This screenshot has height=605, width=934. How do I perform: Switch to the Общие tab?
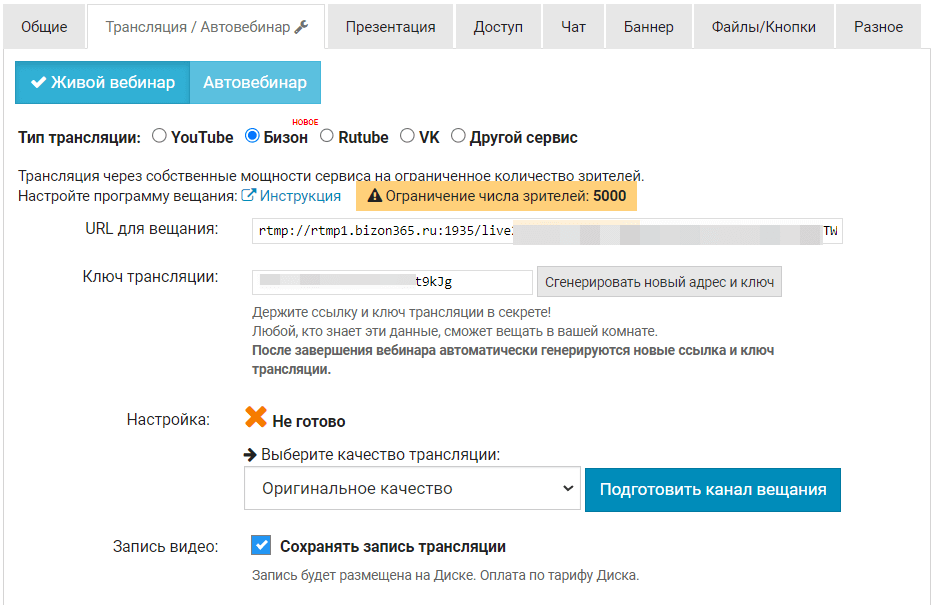click(x=44, y=27)
